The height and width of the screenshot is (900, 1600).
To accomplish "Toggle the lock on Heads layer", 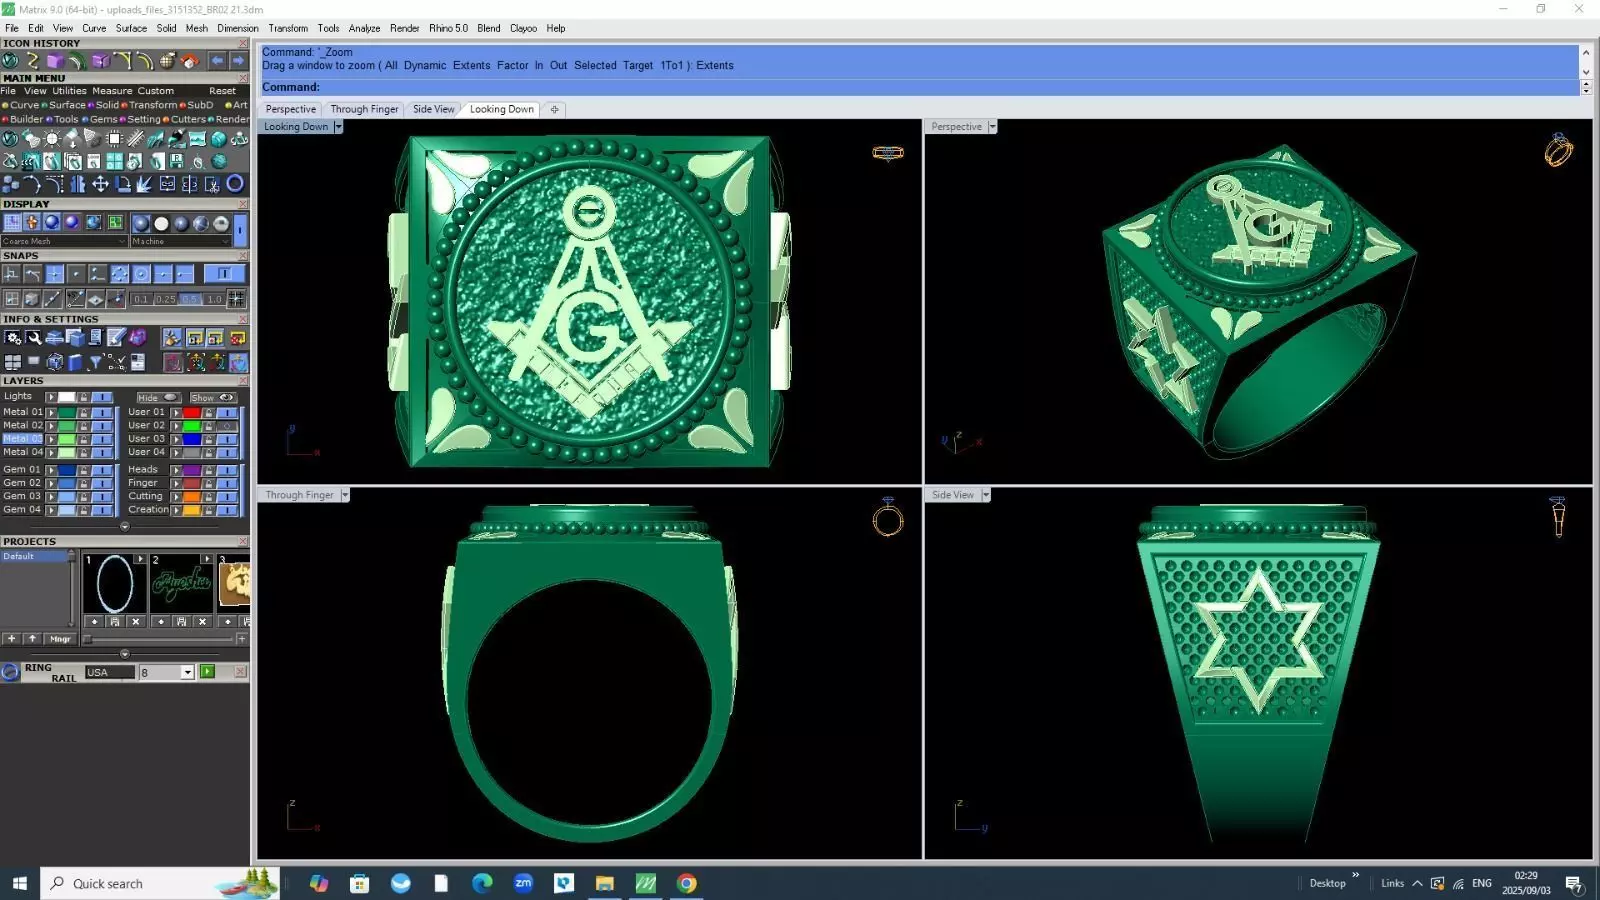I will (x=209, y=470).
